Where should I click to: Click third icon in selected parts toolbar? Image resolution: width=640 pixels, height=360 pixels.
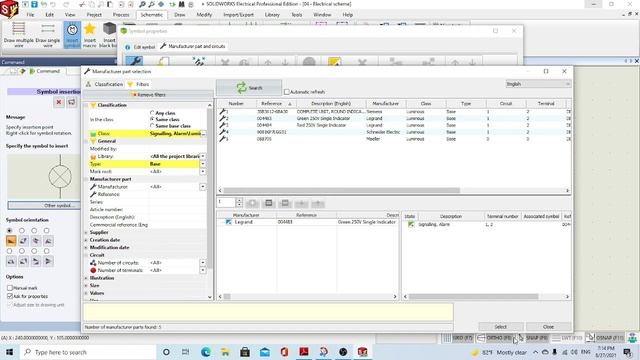pos(285,203)
